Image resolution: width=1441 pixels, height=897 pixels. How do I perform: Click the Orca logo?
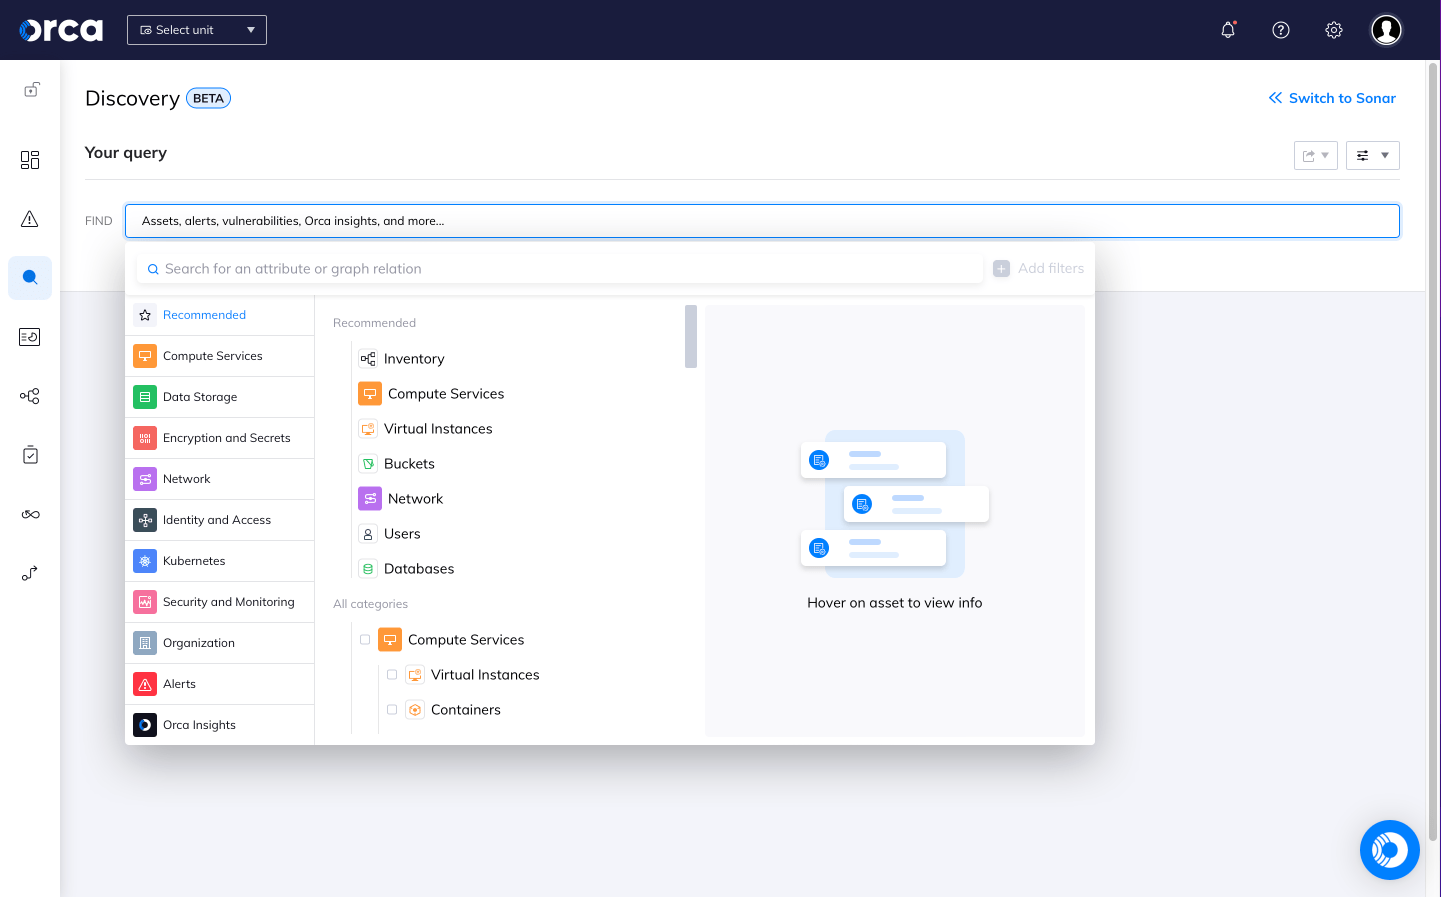pyautogui.click(x=61, y=30)
